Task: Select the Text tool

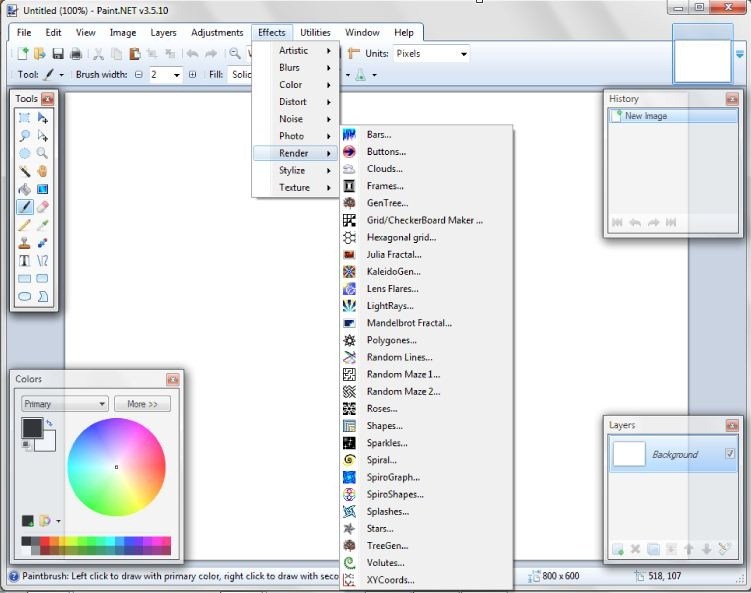Action: pos(24,261)
